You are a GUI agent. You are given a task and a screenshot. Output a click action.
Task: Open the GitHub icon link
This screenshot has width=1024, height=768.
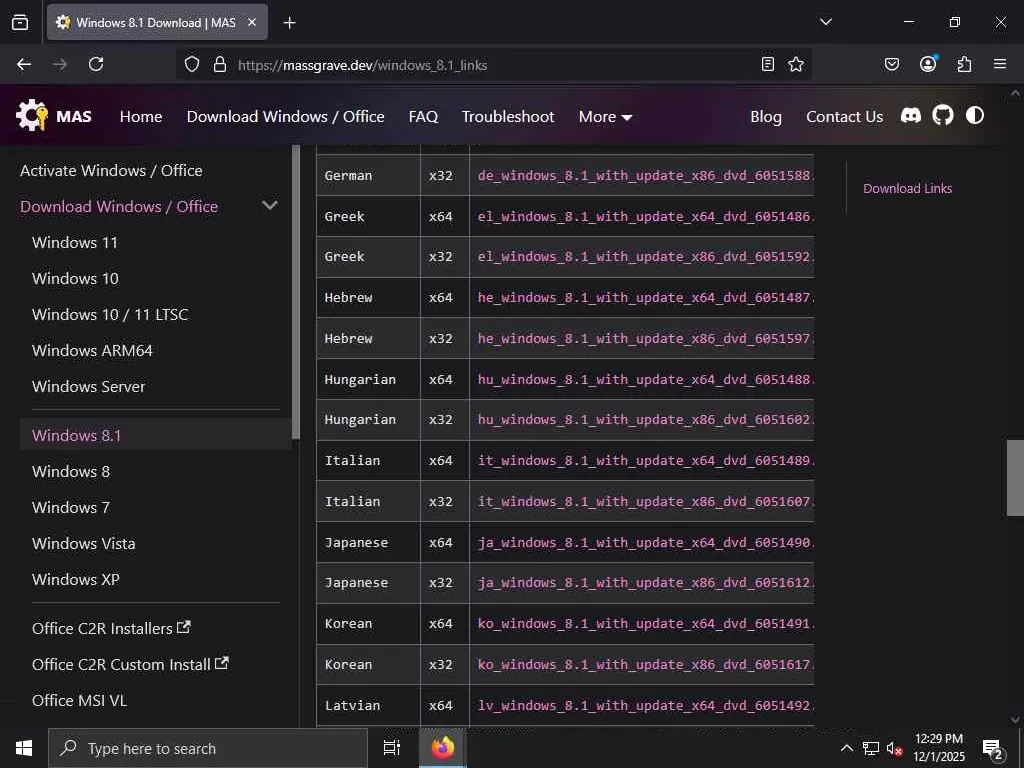(x=942, y=116)
